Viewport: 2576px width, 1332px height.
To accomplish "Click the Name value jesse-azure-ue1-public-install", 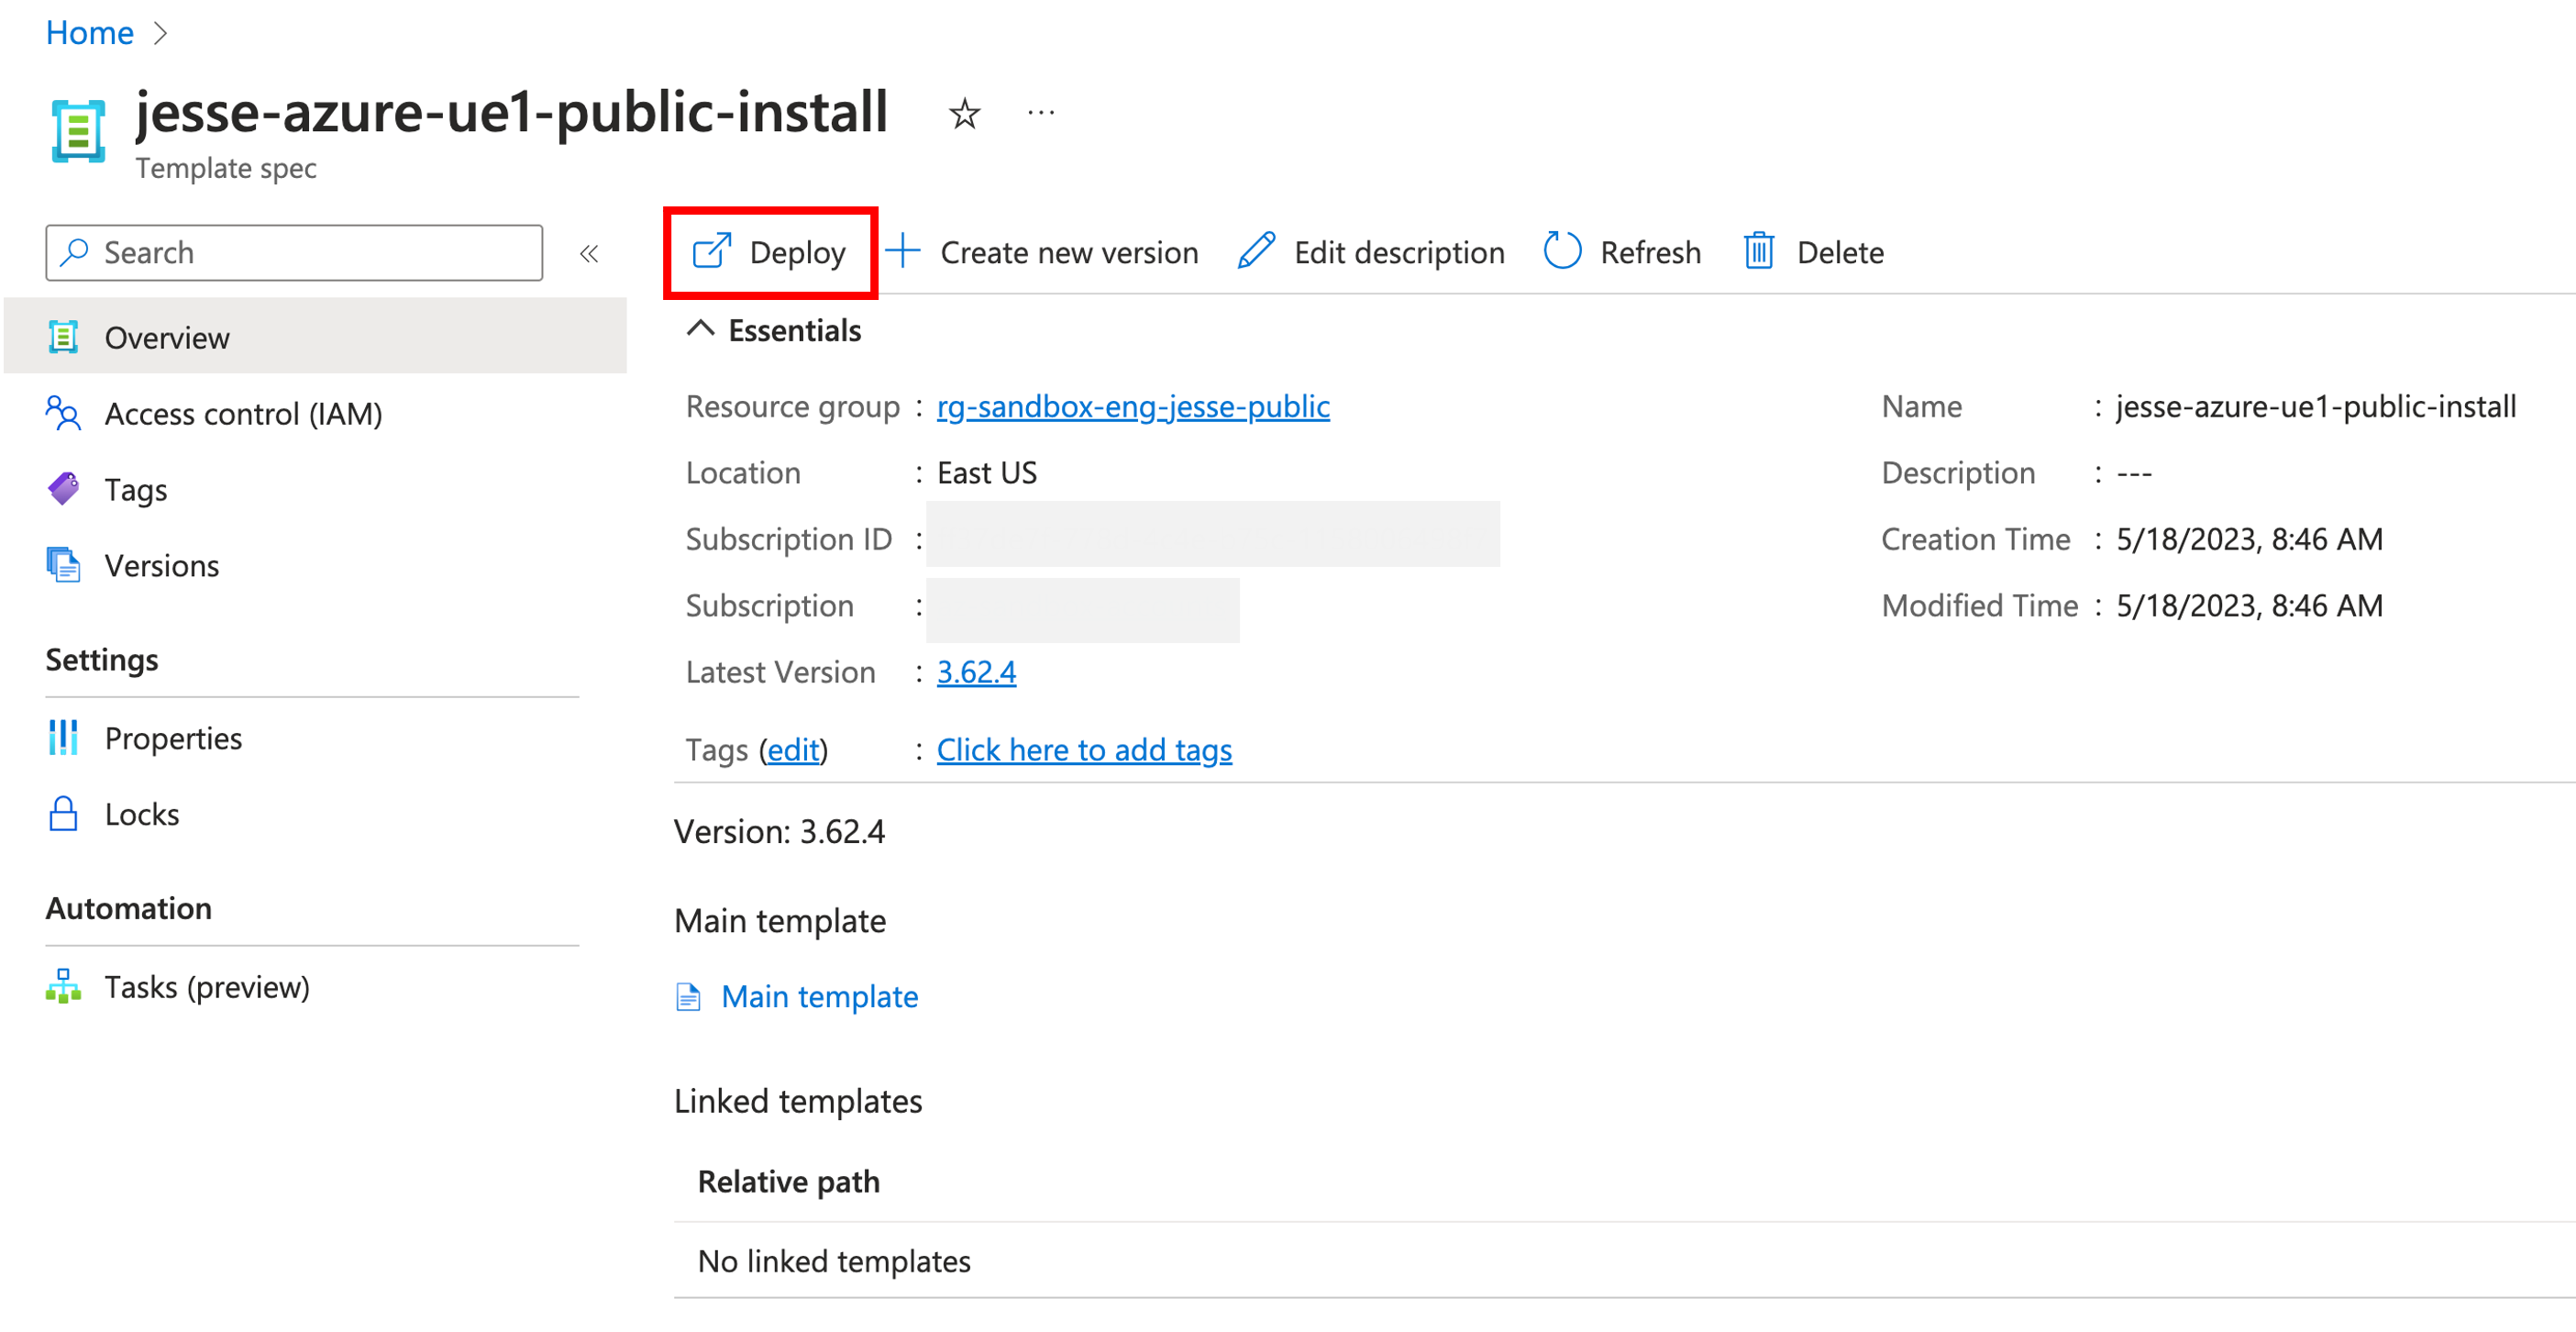I will click(x=2316, y=406).
